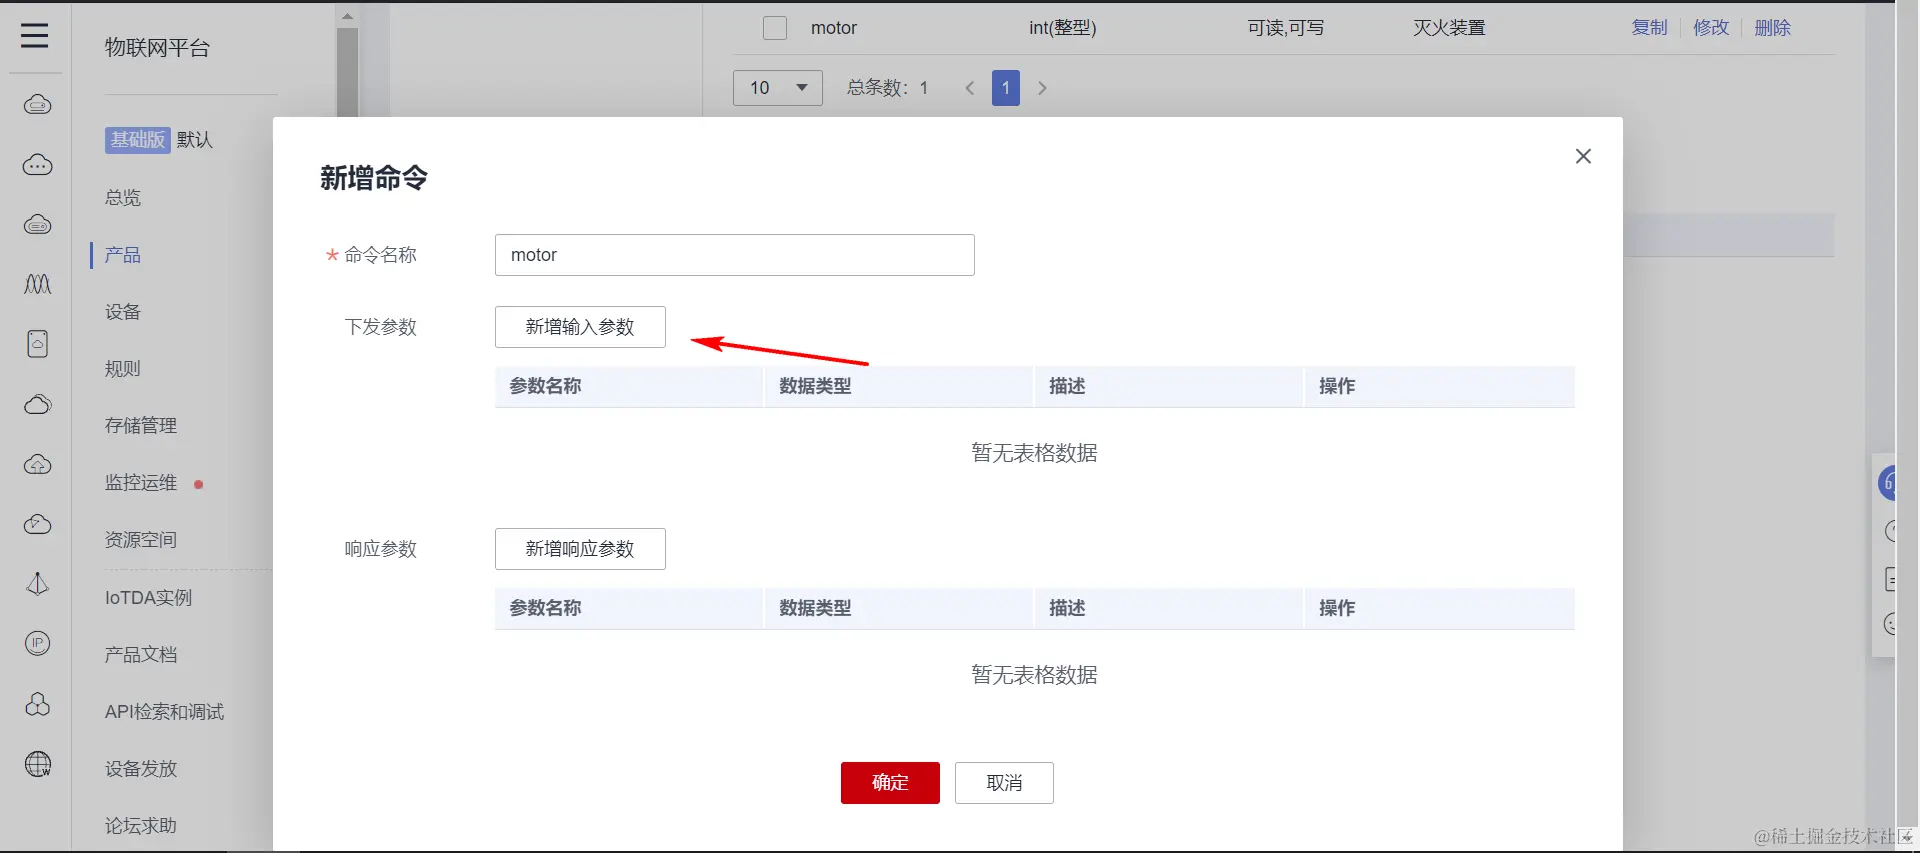Image resolution: width=1920 pixels, height=853 pixels.
Task: Click the circled IP sidebar icon
Action: click(x=38, y=643)
